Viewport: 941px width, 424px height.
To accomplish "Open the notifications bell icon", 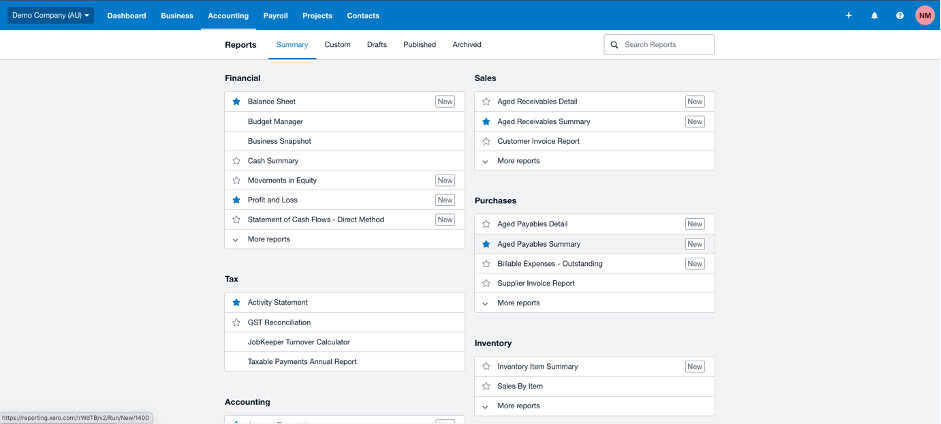I will [874, 16].
